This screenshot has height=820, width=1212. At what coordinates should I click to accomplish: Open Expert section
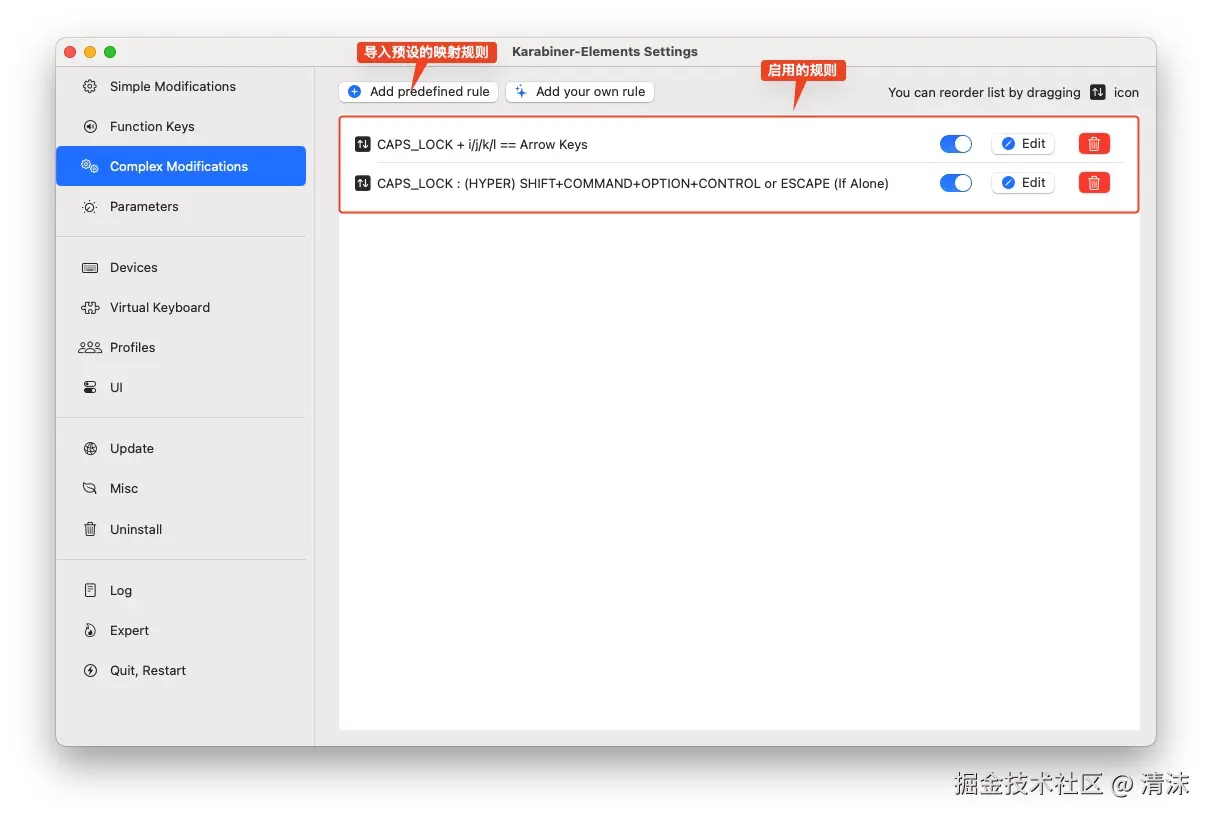click(x=181, y=631)
